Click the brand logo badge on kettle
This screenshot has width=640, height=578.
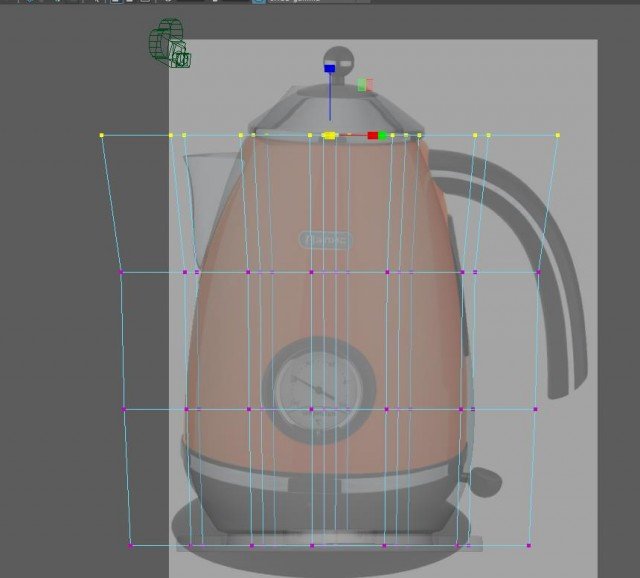pyautogui.click(x=325, y=240)
